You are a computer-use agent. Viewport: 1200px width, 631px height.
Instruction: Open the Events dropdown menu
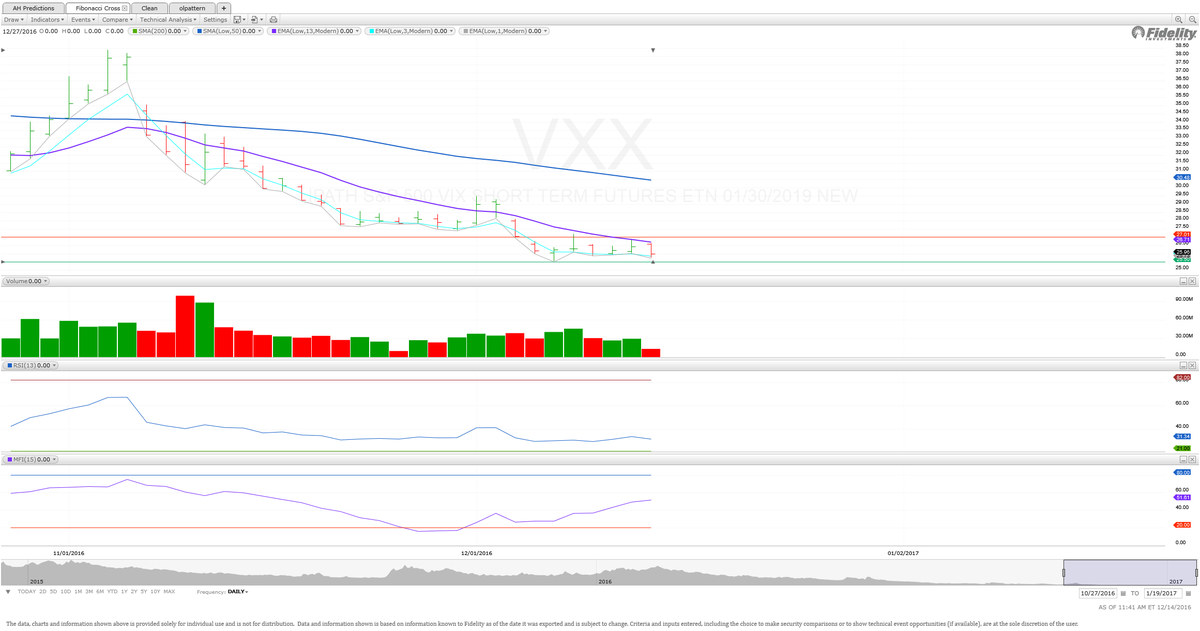(83, 19)
